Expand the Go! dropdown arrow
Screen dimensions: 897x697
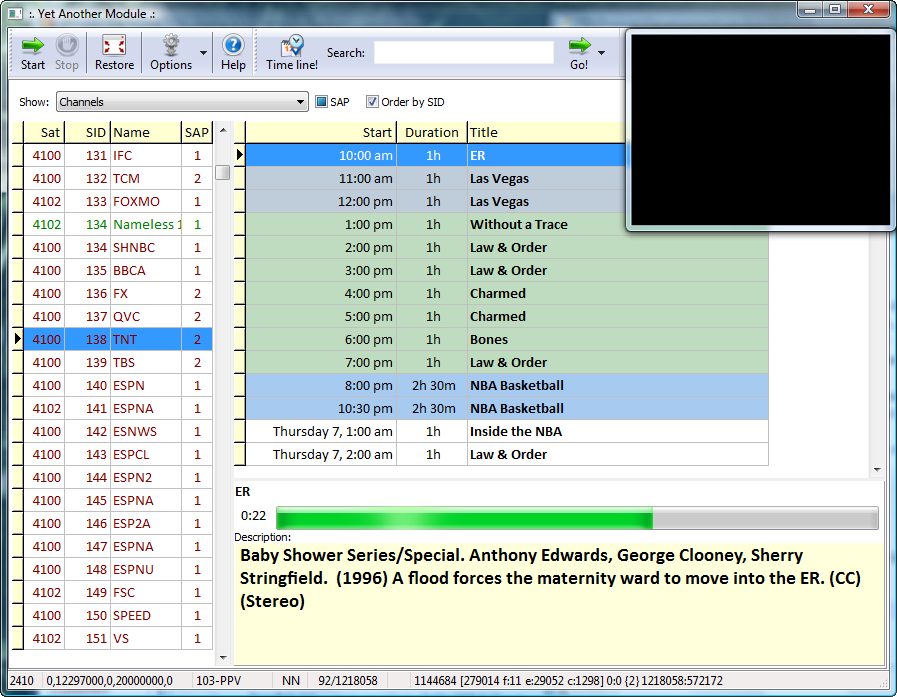click(x=601, y=53)
